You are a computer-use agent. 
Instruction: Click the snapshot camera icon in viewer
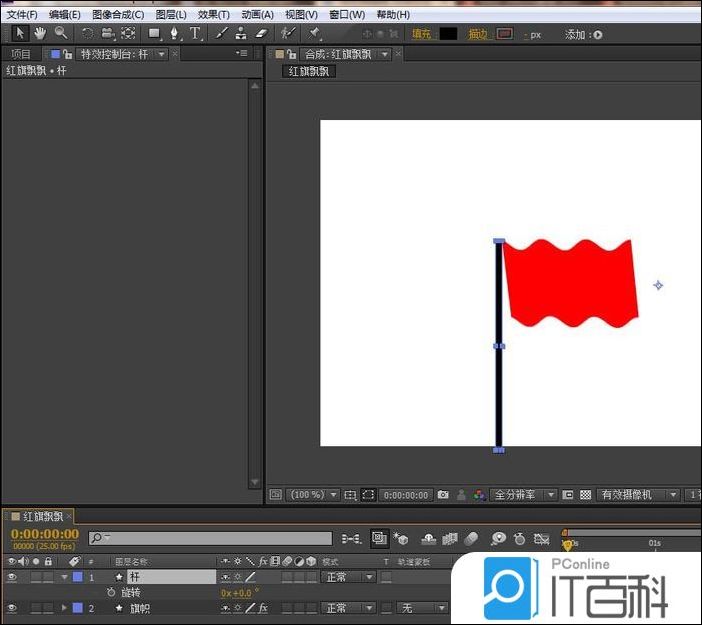443,495
